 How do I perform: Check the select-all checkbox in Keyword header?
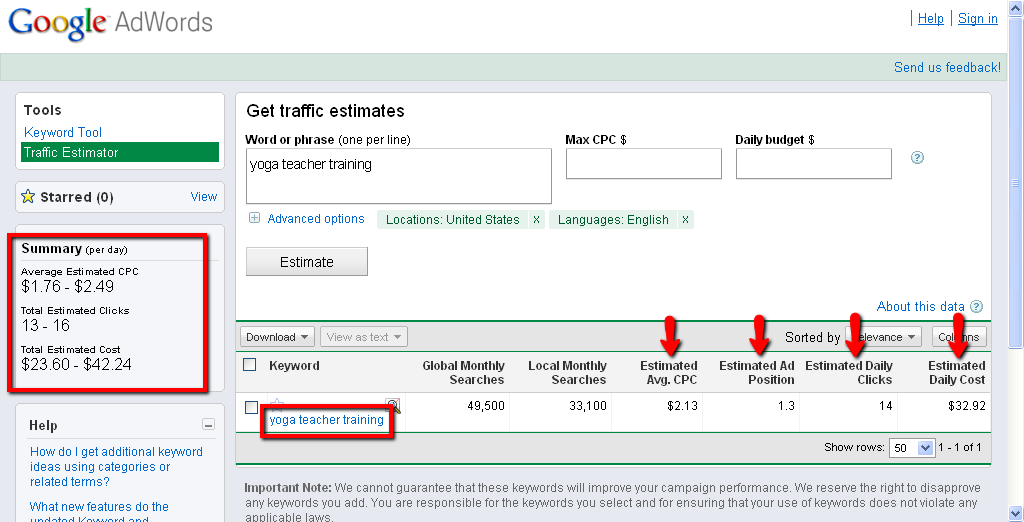[x=250, y=365]
